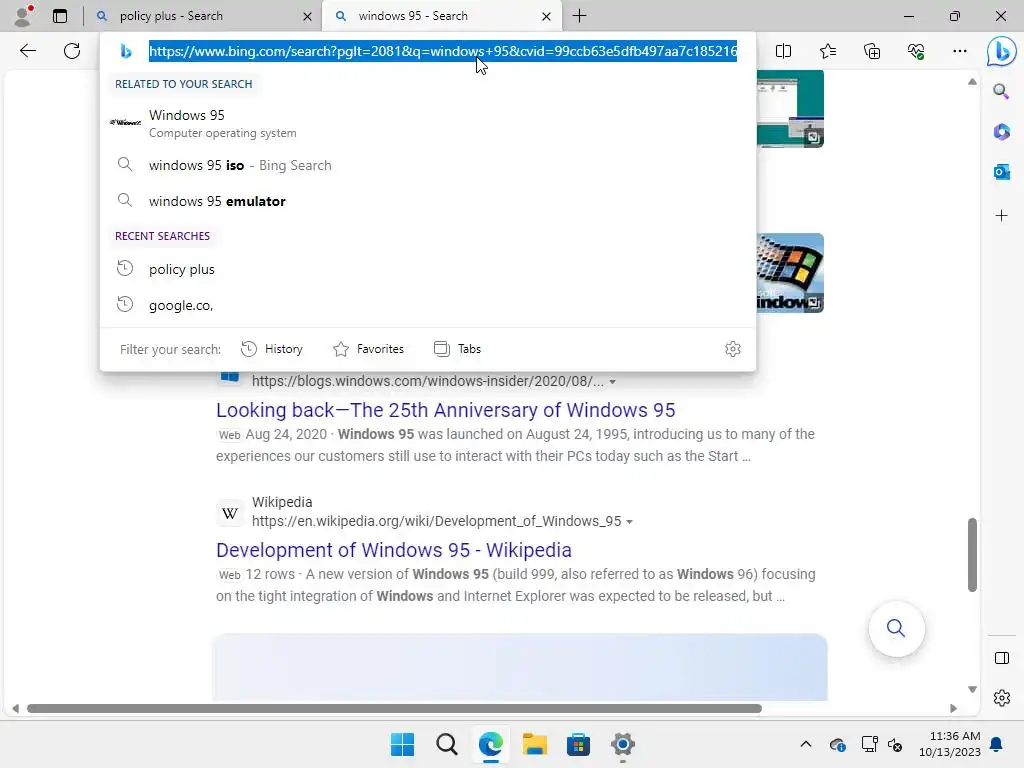Viewport: 1024px width, 768px height.
Task: Choose the windows 95 iso suggestion
Action: pos(428,165)
